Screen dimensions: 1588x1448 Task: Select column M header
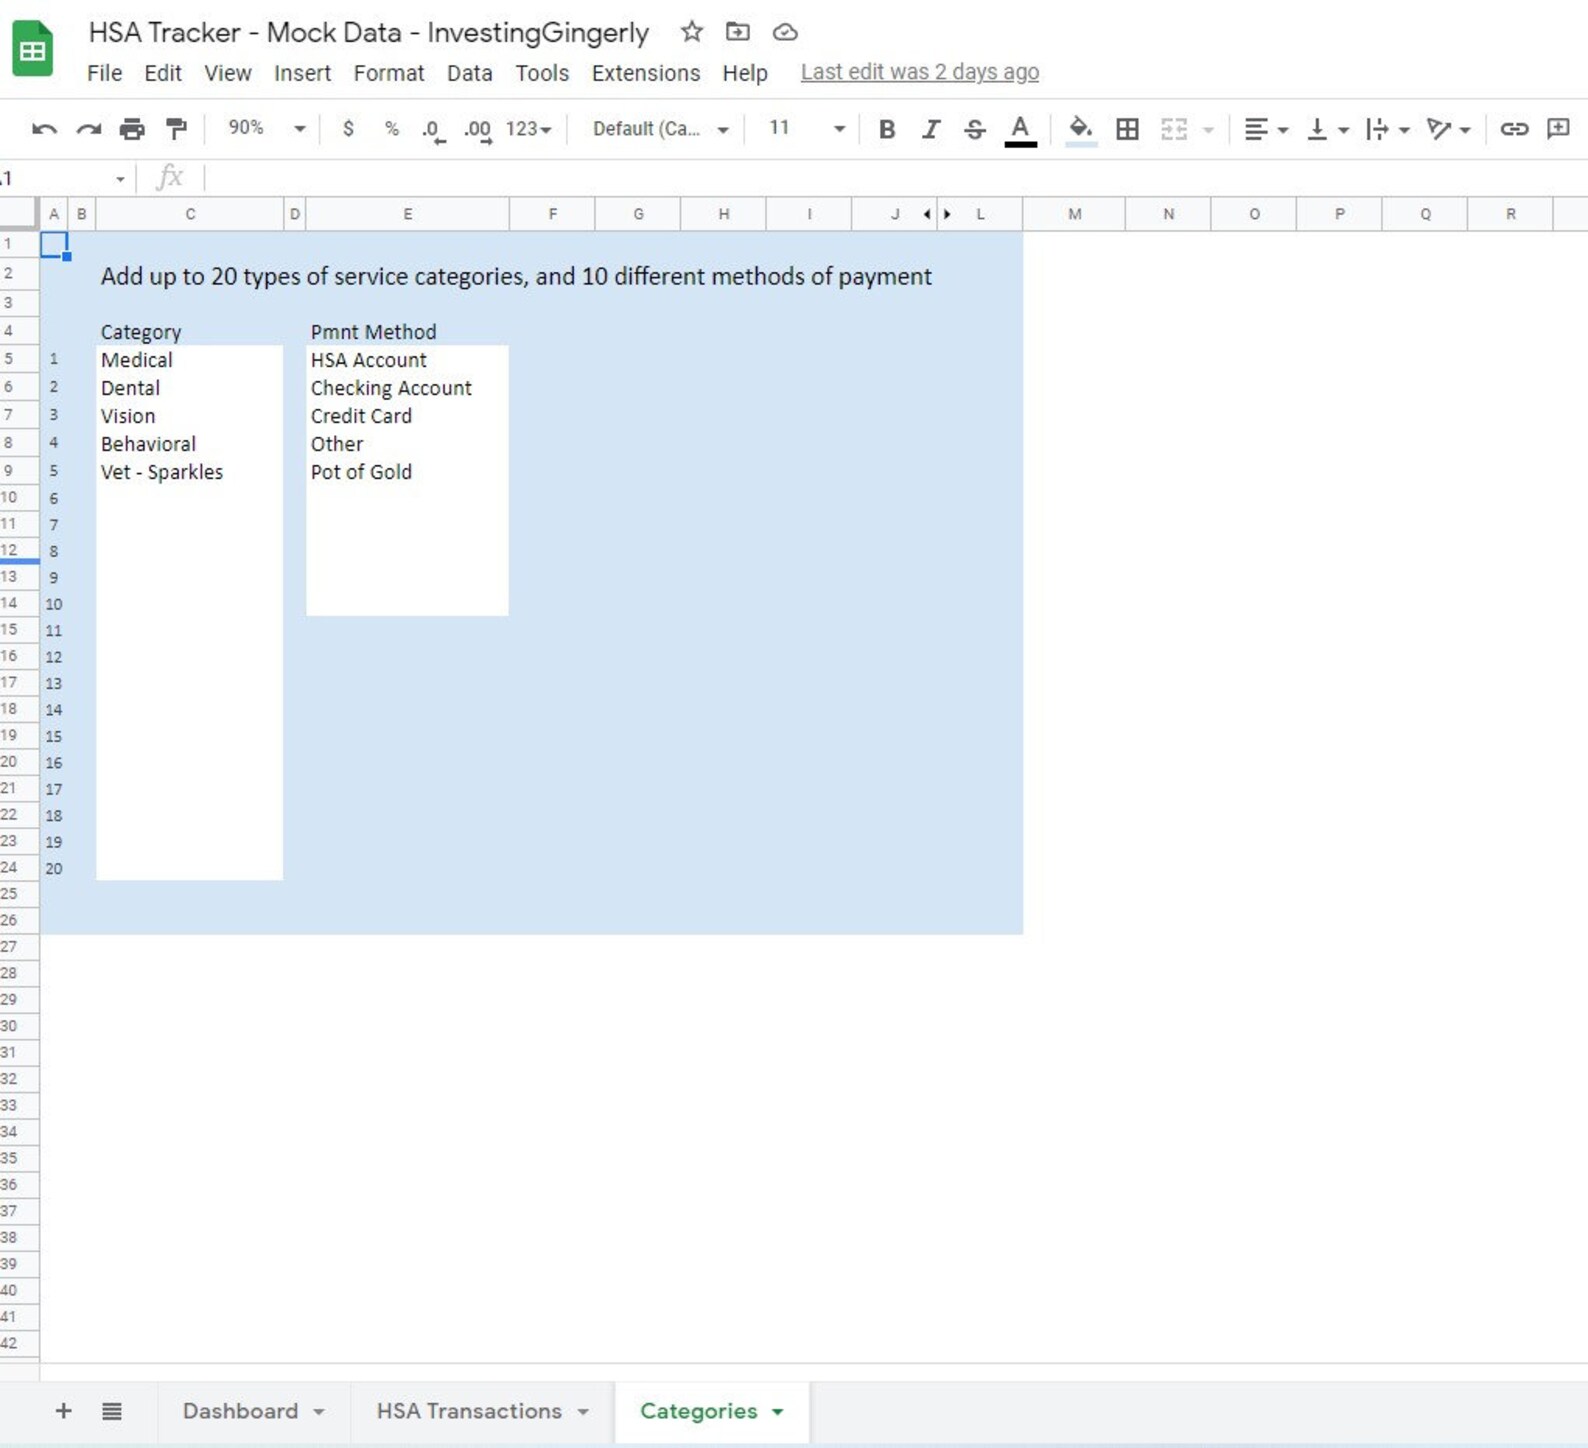1074,214
